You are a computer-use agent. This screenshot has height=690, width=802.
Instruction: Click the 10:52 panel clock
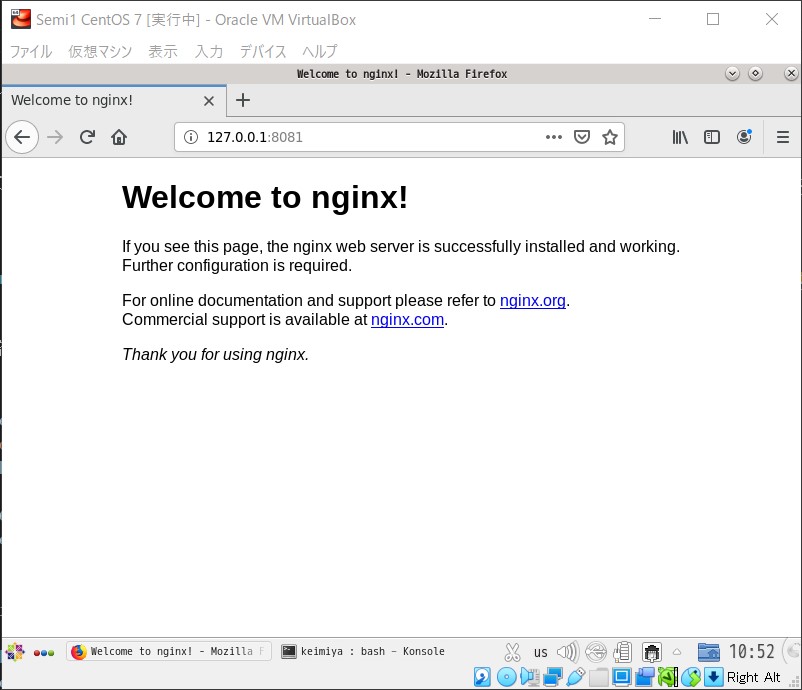tap(751, 651)
